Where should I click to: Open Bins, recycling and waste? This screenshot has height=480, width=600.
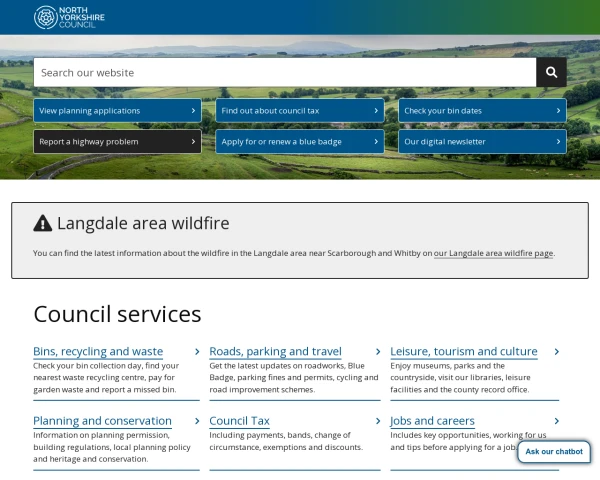coord(98,351)
